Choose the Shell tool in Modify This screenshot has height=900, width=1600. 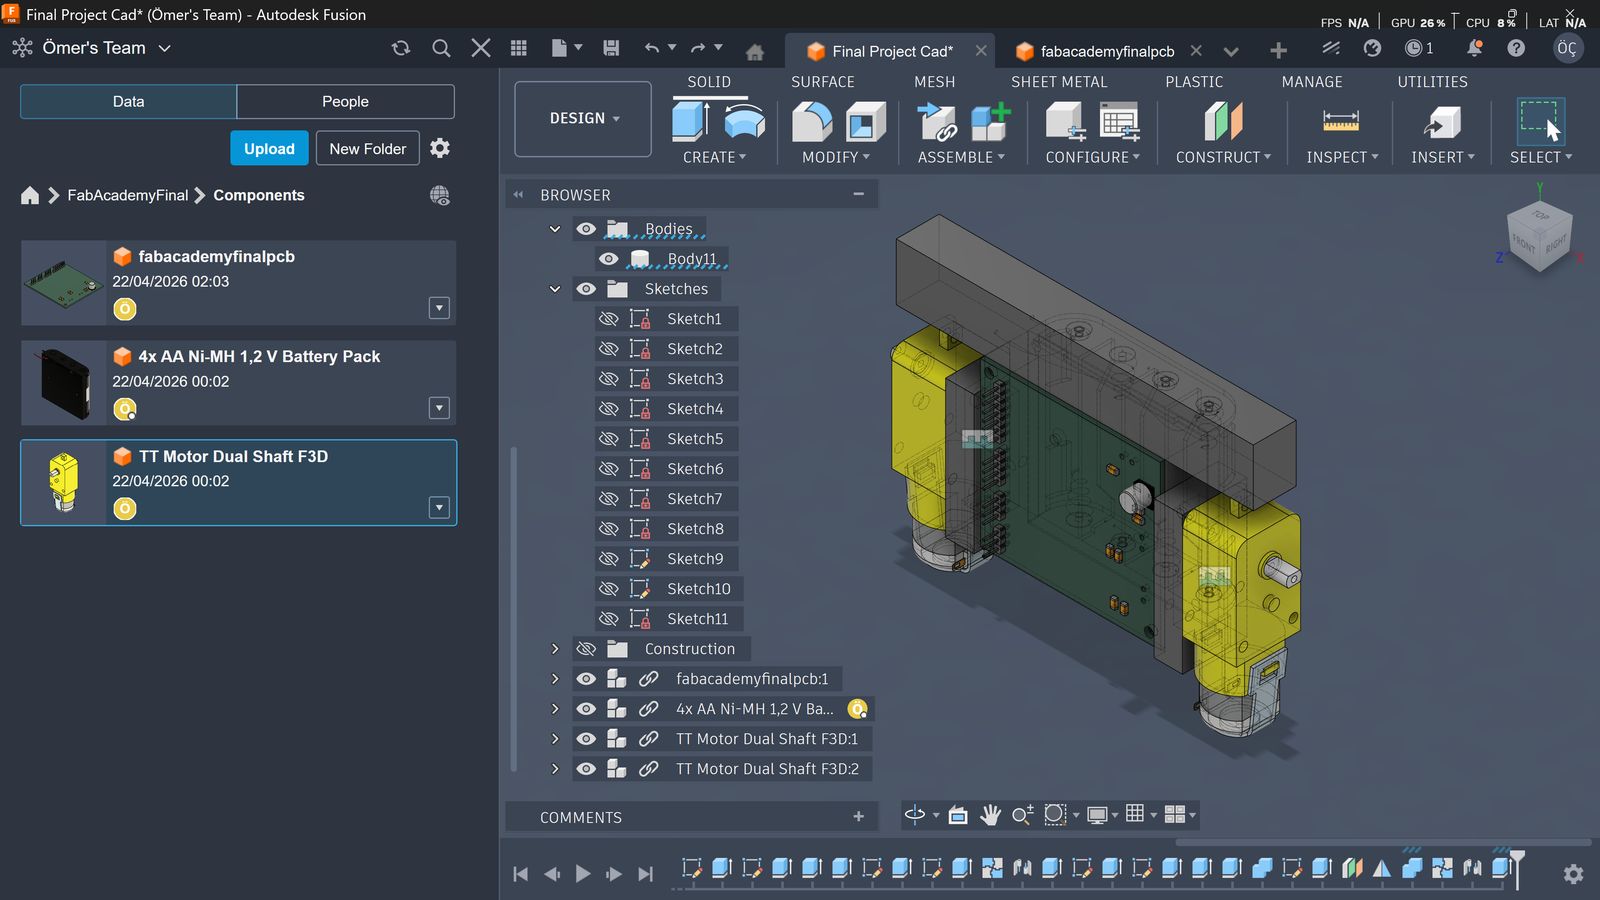tap(866, 122)
